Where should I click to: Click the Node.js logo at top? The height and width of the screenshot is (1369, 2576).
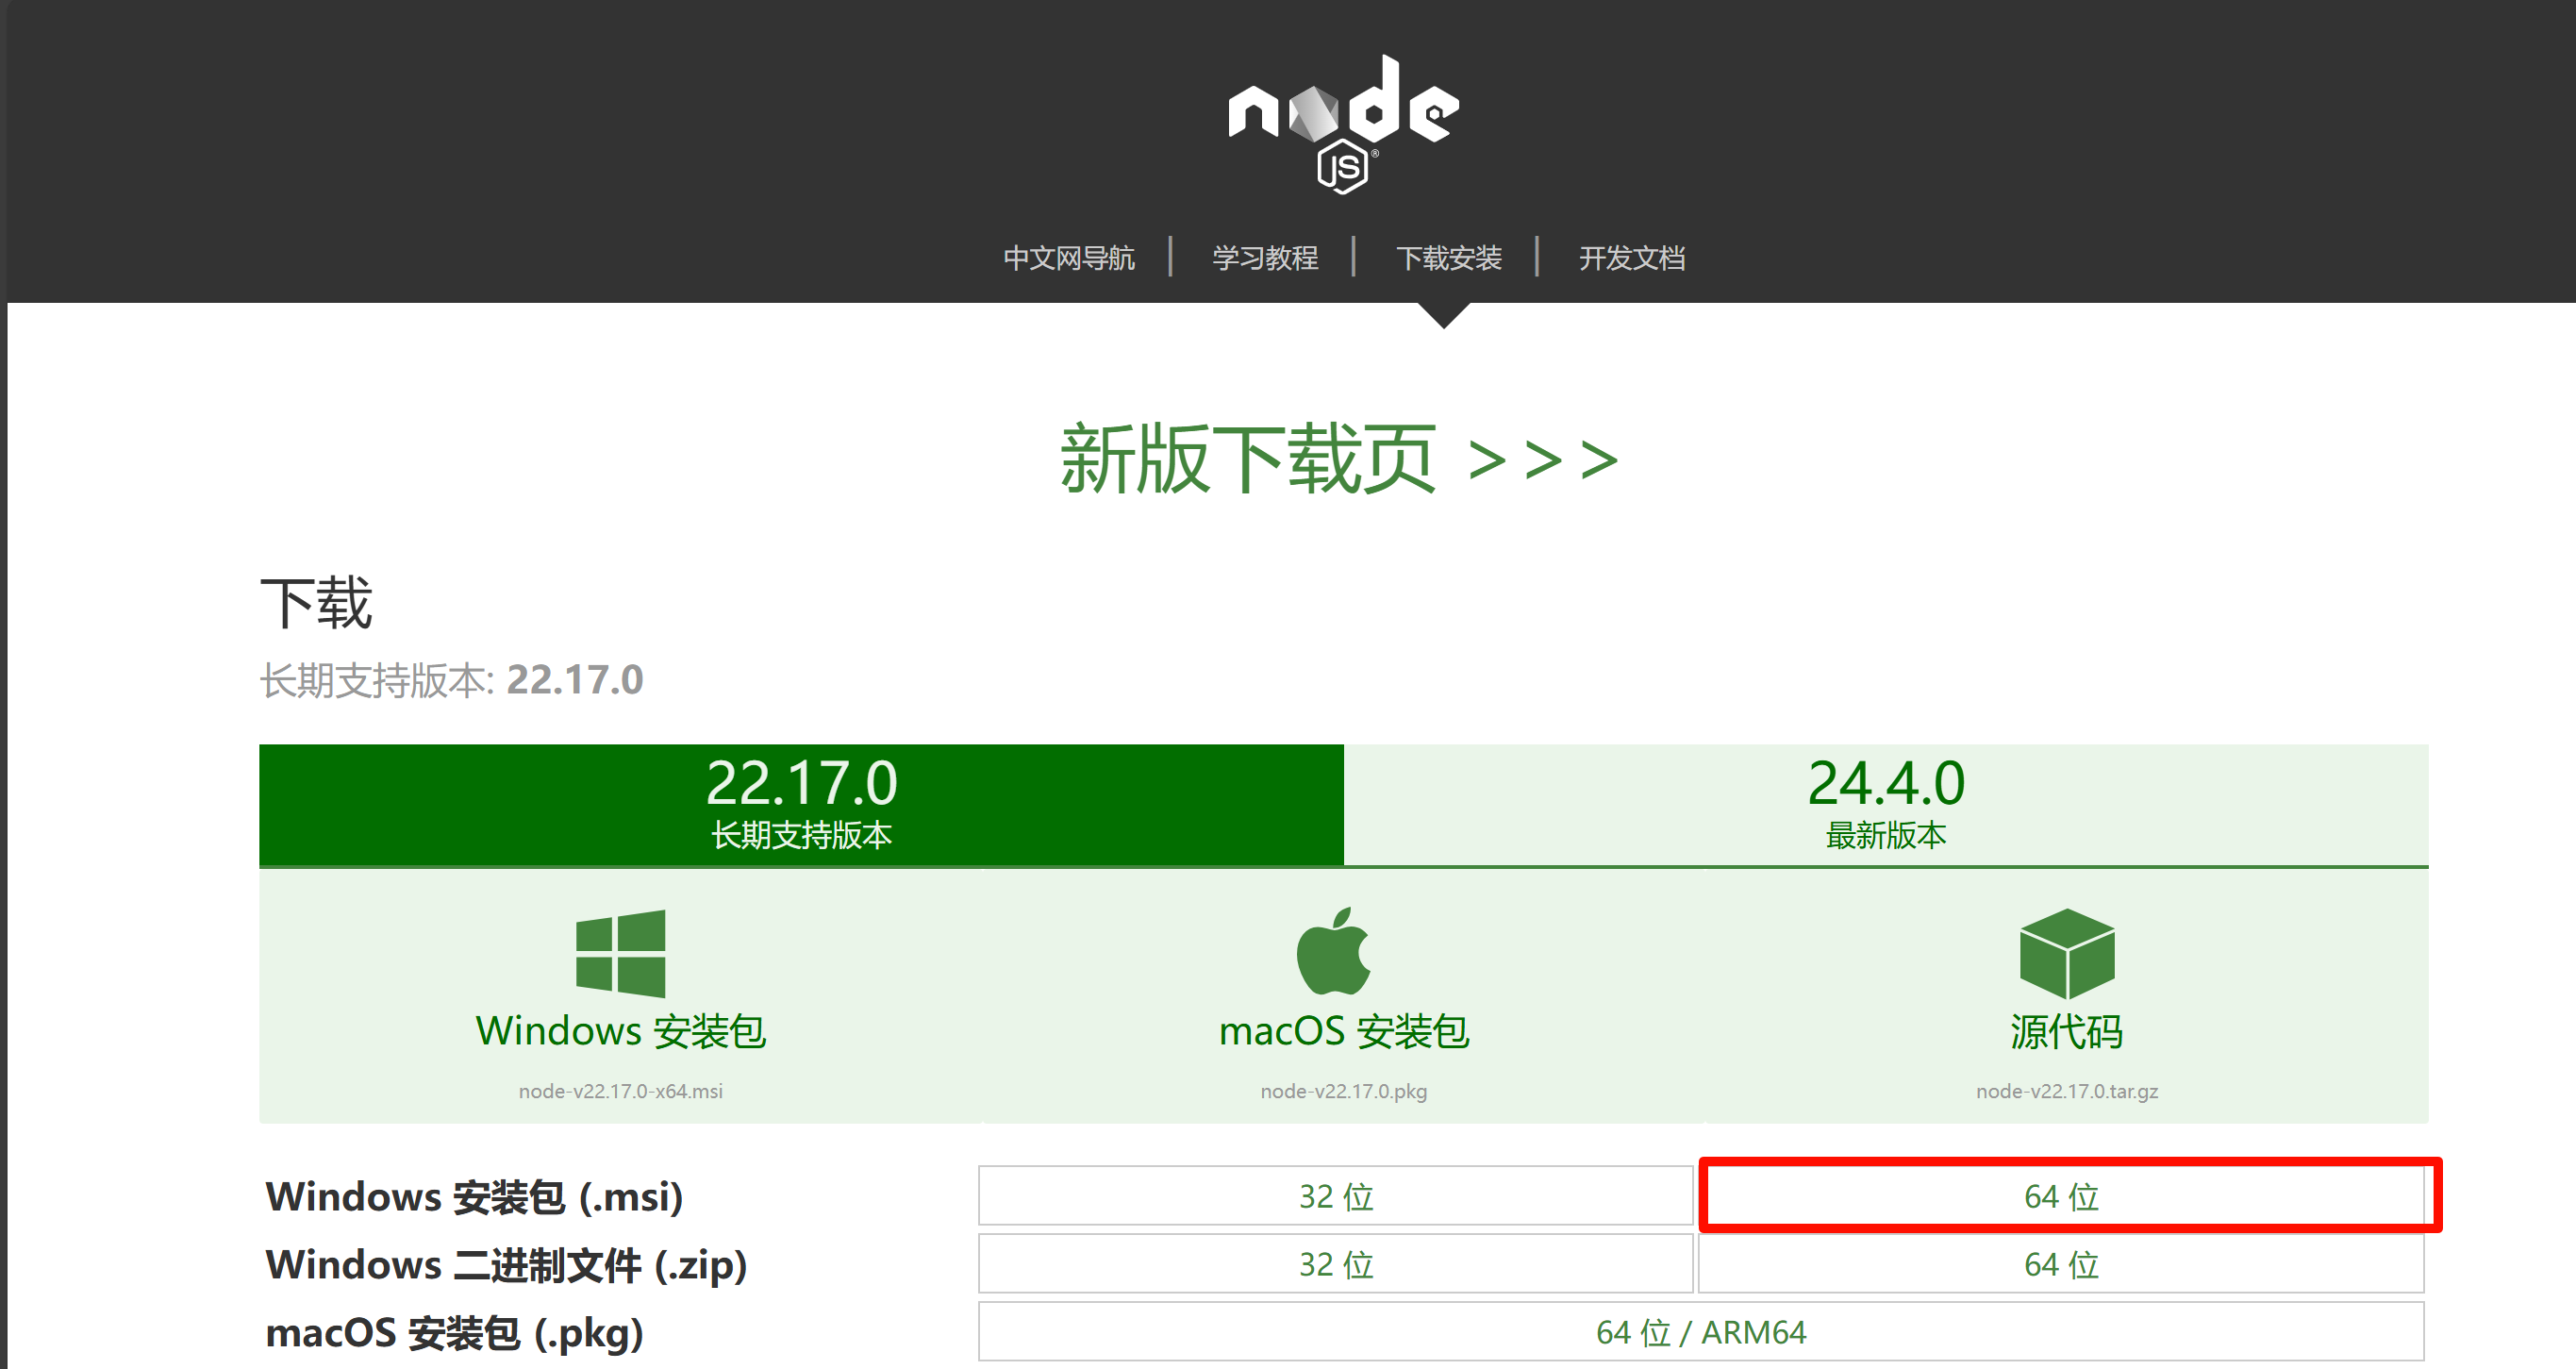coord(1343,124)
